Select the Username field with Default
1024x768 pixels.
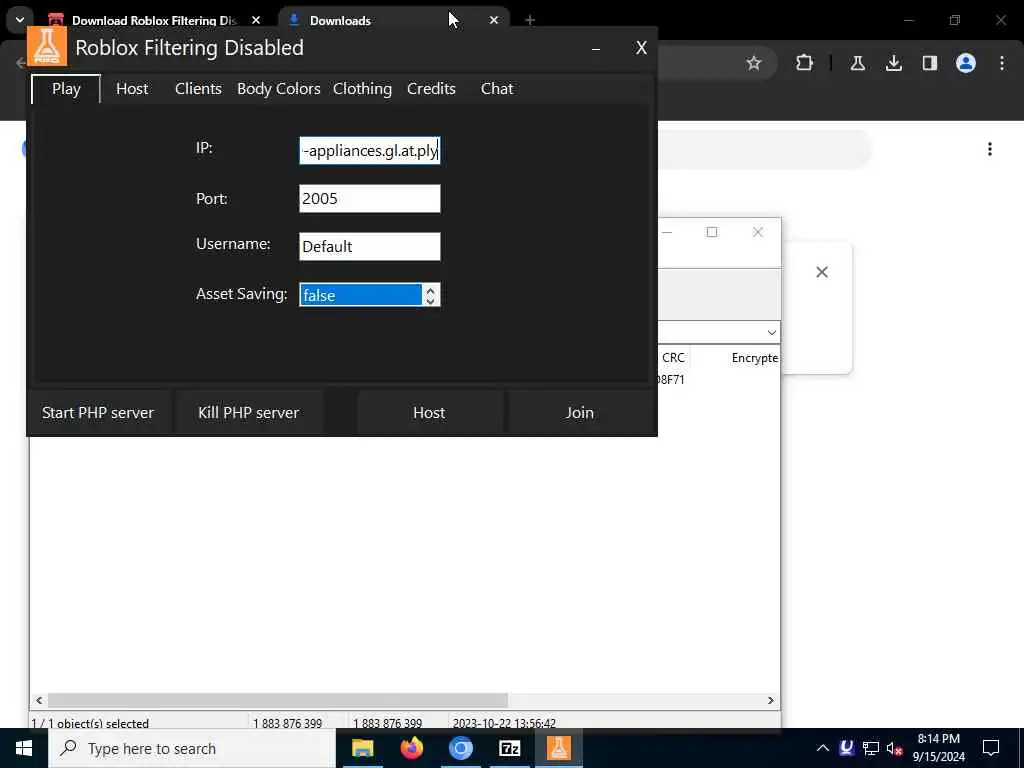click(370, 246)
